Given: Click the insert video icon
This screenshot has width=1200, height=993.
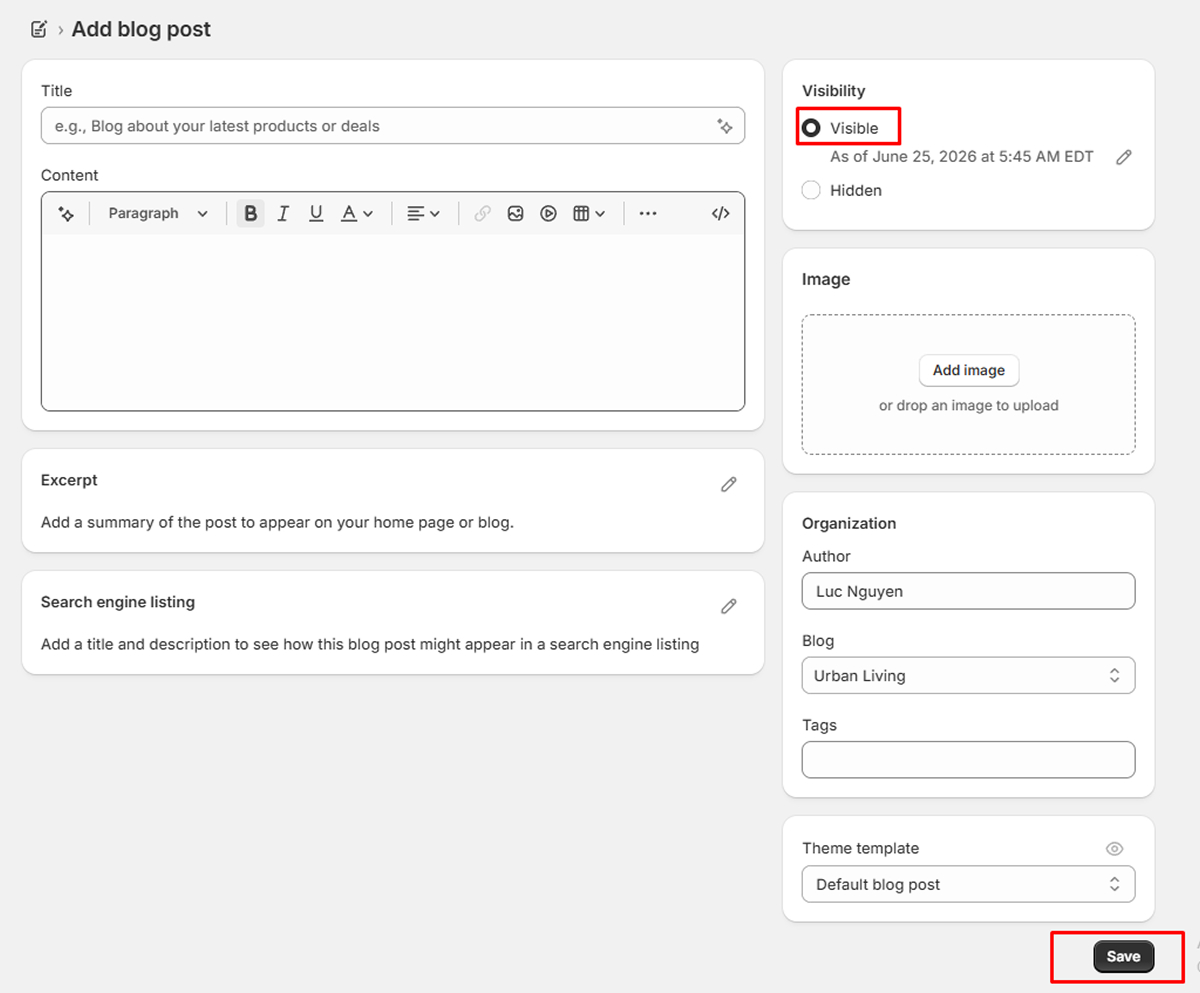Looking at the screenshot, I should (548, 213).
